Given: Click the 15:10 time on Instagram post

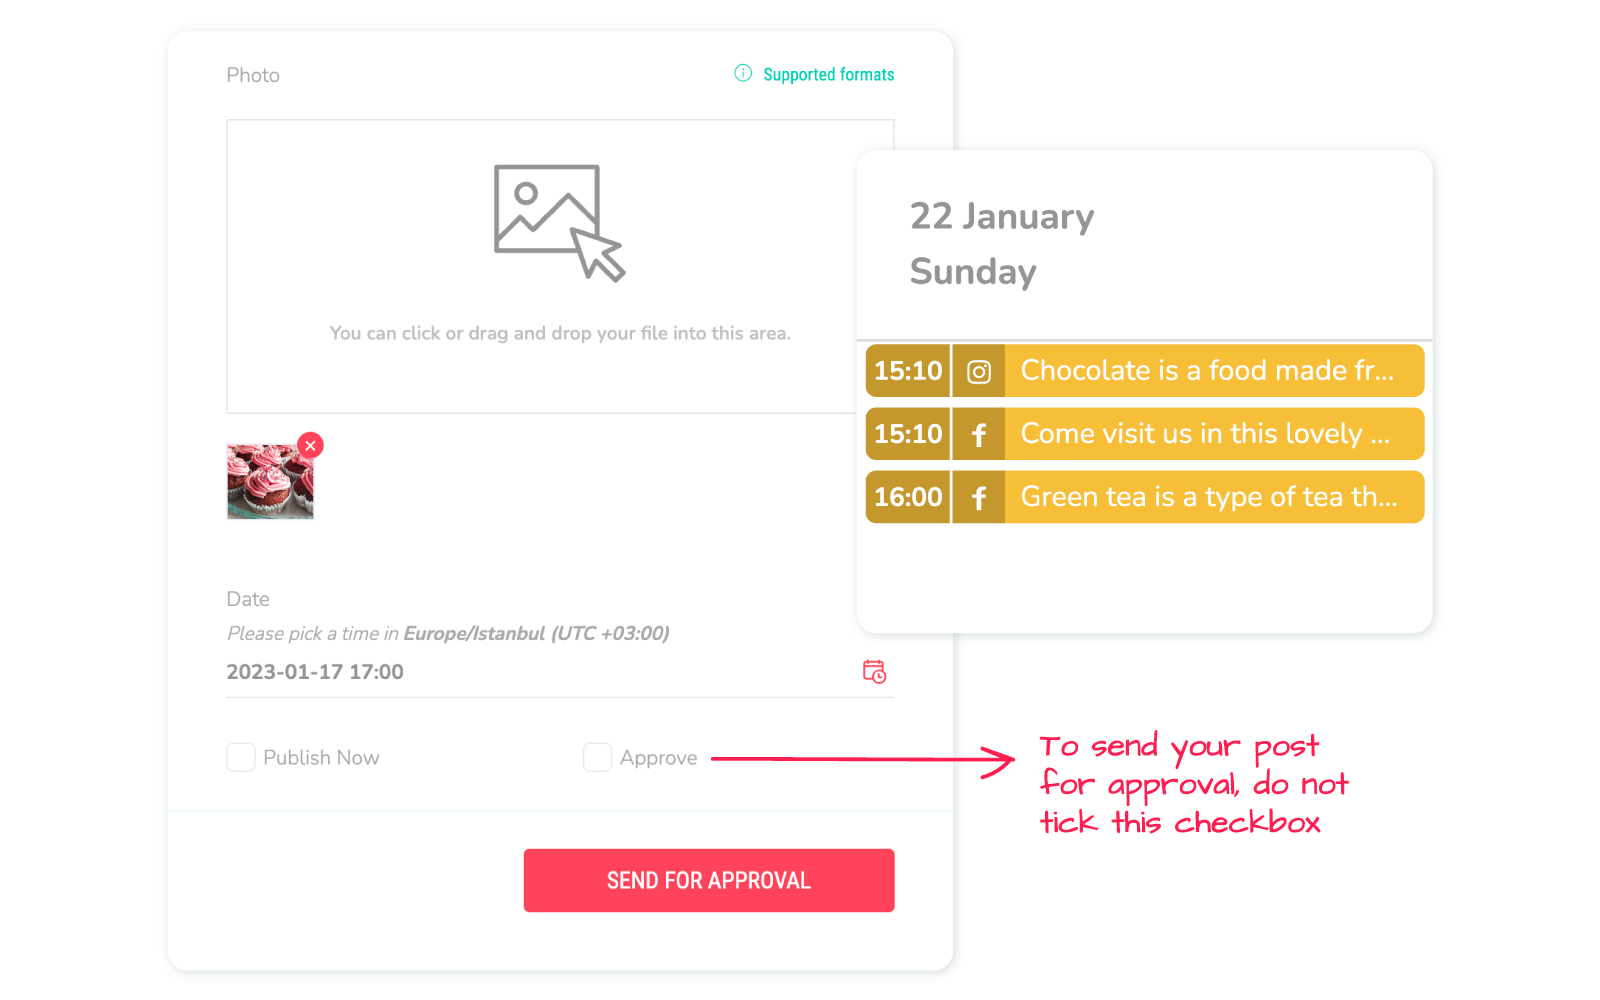Looking at the screenshot, I should pos(908,371).
